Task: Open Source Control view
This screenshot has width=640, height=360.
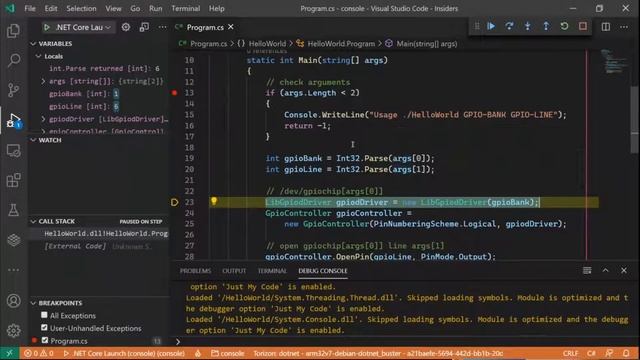Action: tap(13, 90)
